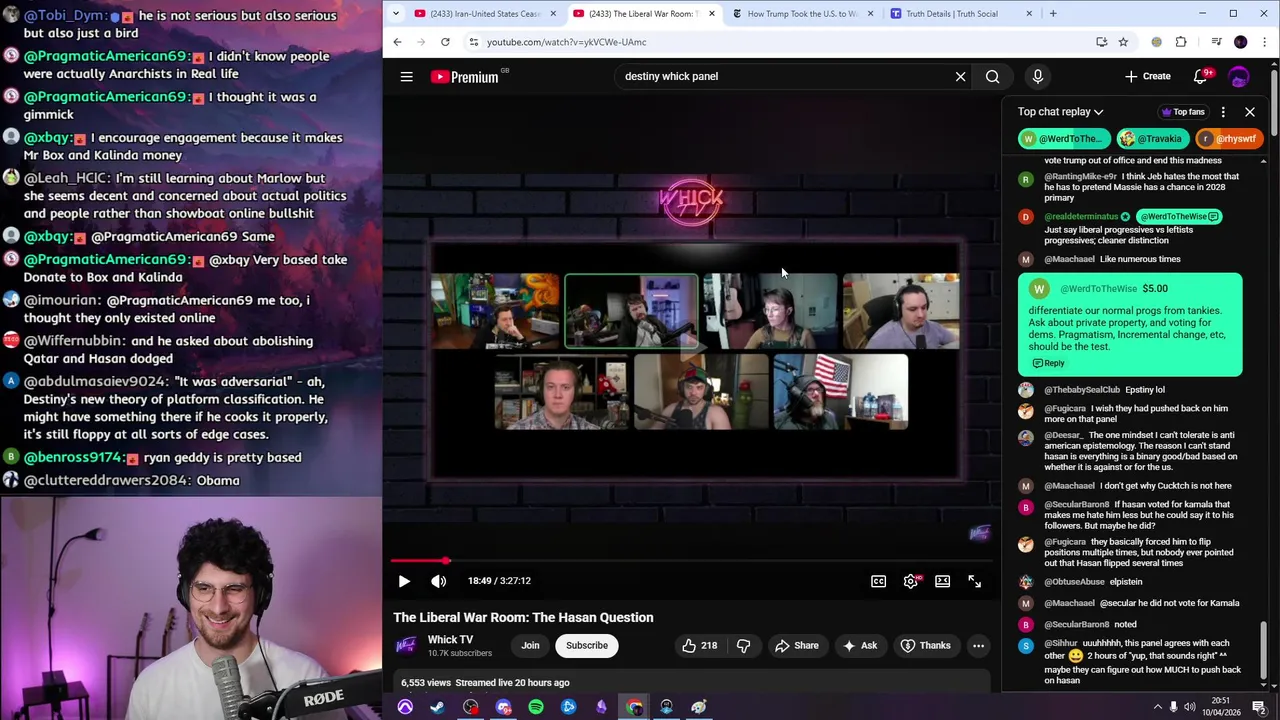The height and width of the screenshot is (720, 1280).
Task: Click the install app icon in address bar
Action: [x=1101, y=42]
